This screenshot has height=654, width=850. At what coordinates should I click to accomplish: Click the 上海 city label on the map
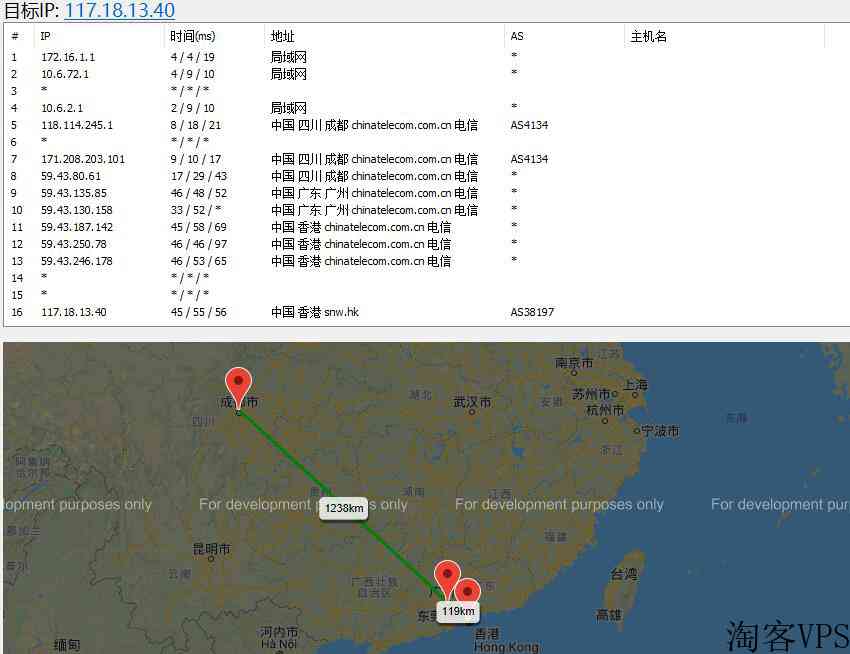coord(635,385)
